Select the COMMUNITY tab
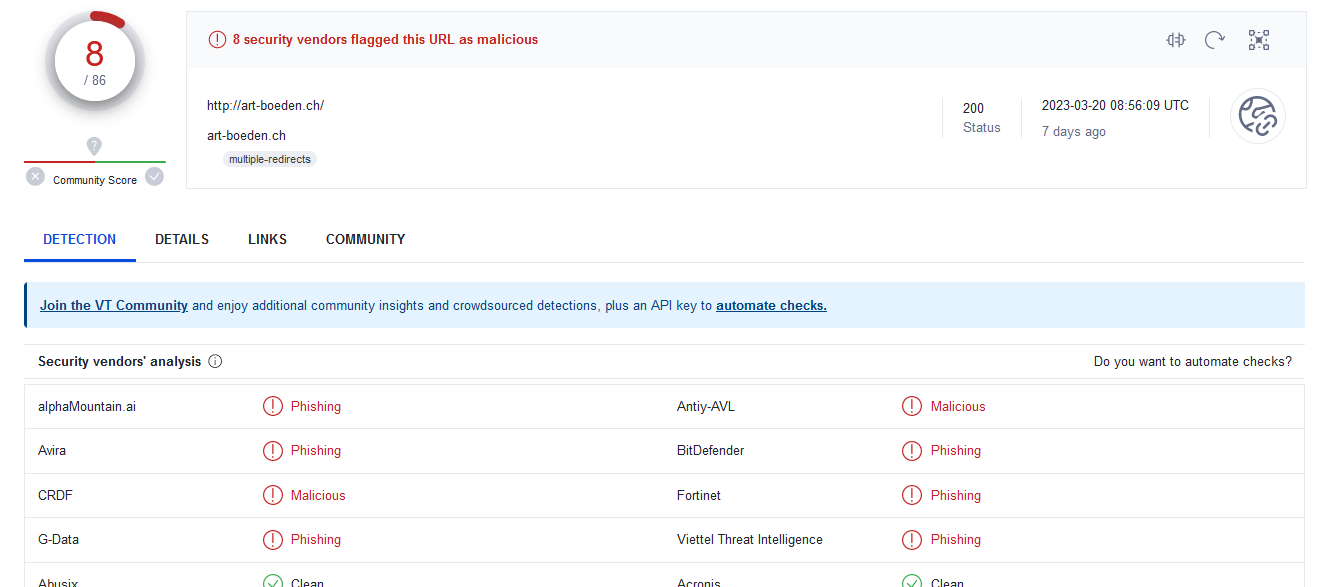 pyautogui.click(x=365, y=240)
